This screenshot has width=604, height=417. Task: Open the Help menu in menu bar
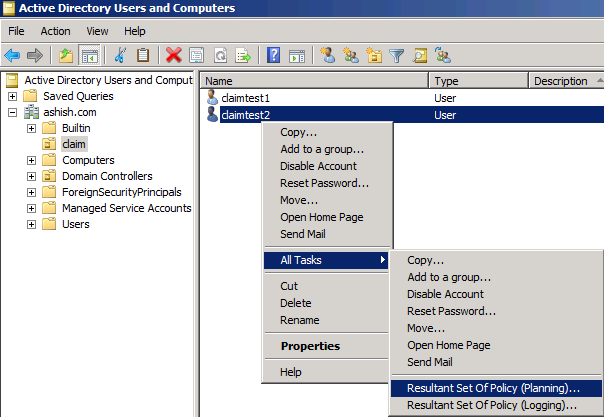(x=134, y=31)
